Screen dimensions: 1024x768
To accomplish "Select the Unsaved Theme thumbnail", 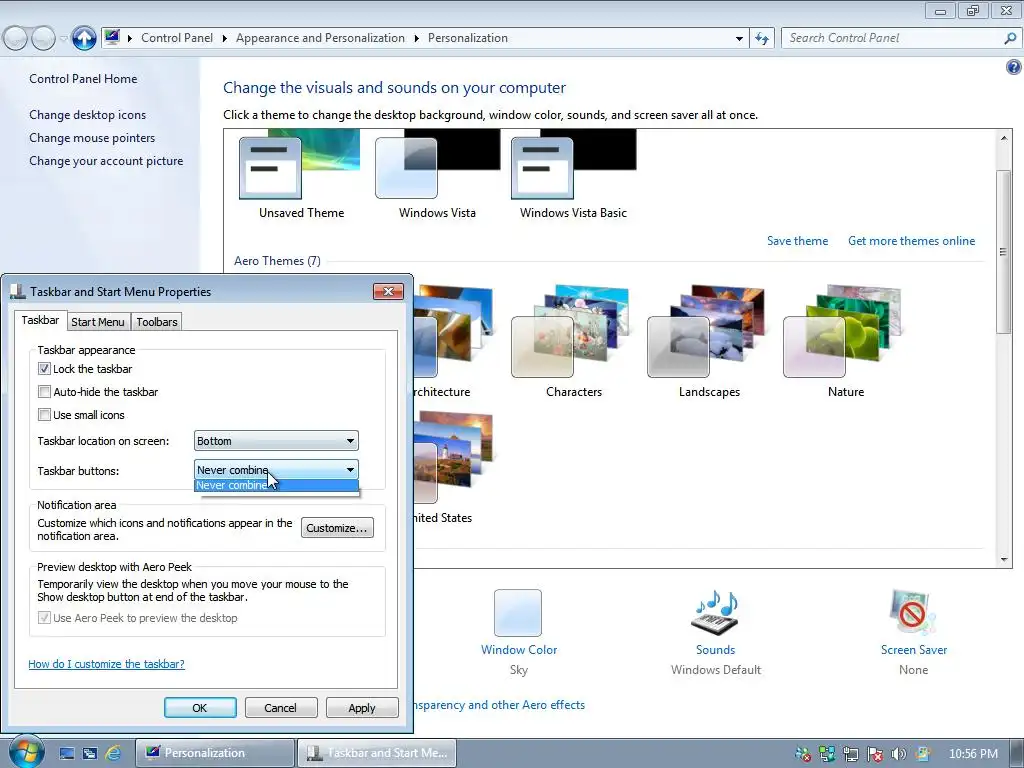I will (x=301, y=174).
